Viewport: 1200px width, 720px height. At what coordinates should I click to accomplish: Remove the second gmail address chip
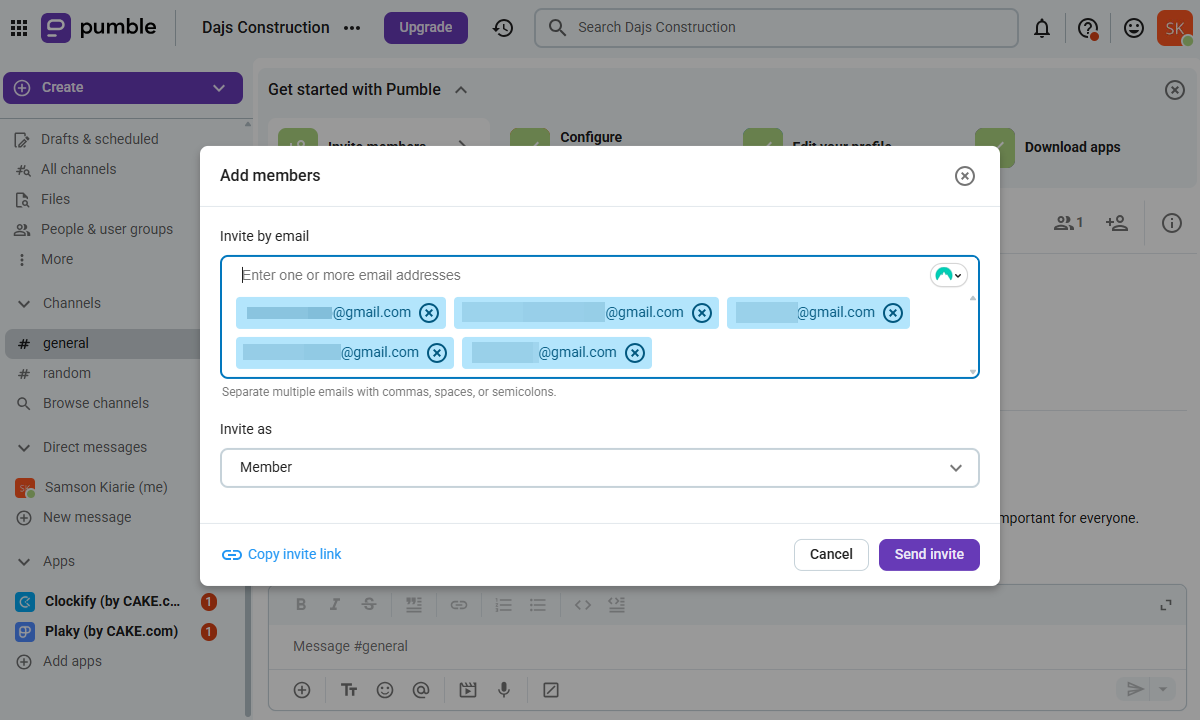(x=702, y=313)
